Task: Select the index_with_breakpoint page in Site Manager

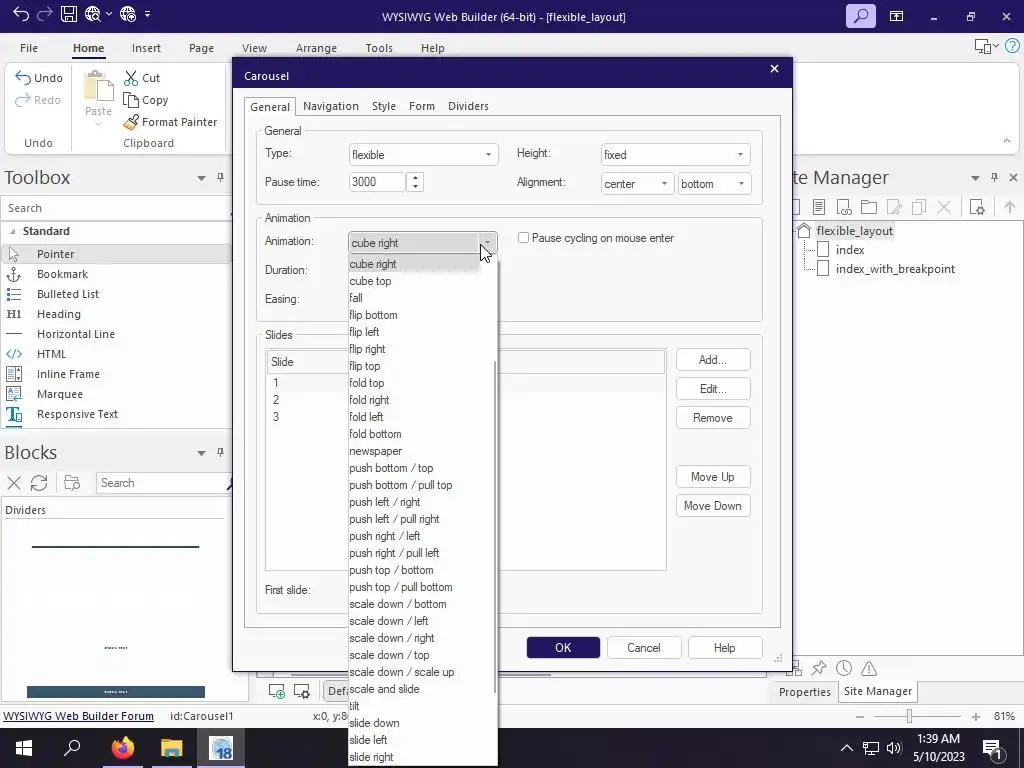Action: 895,269
